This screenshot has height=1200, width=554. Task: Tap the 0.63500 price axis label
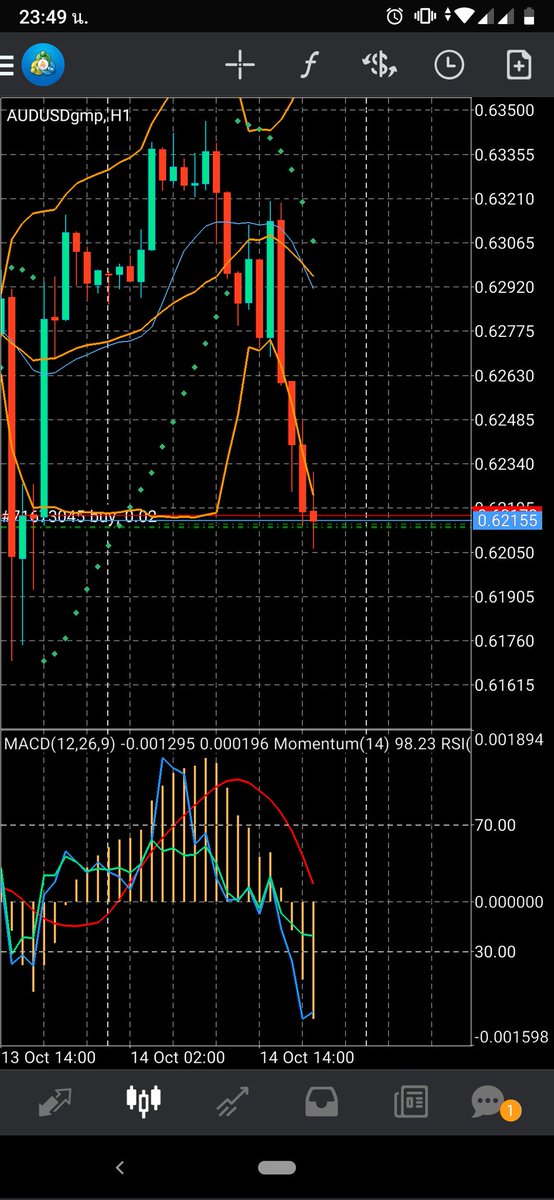pos(504,110)
